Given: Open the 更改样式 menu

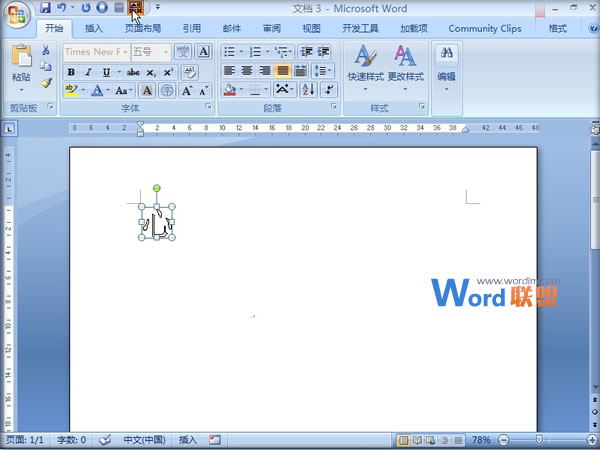Looking at the screenshot, I should (x=406, y=68).
